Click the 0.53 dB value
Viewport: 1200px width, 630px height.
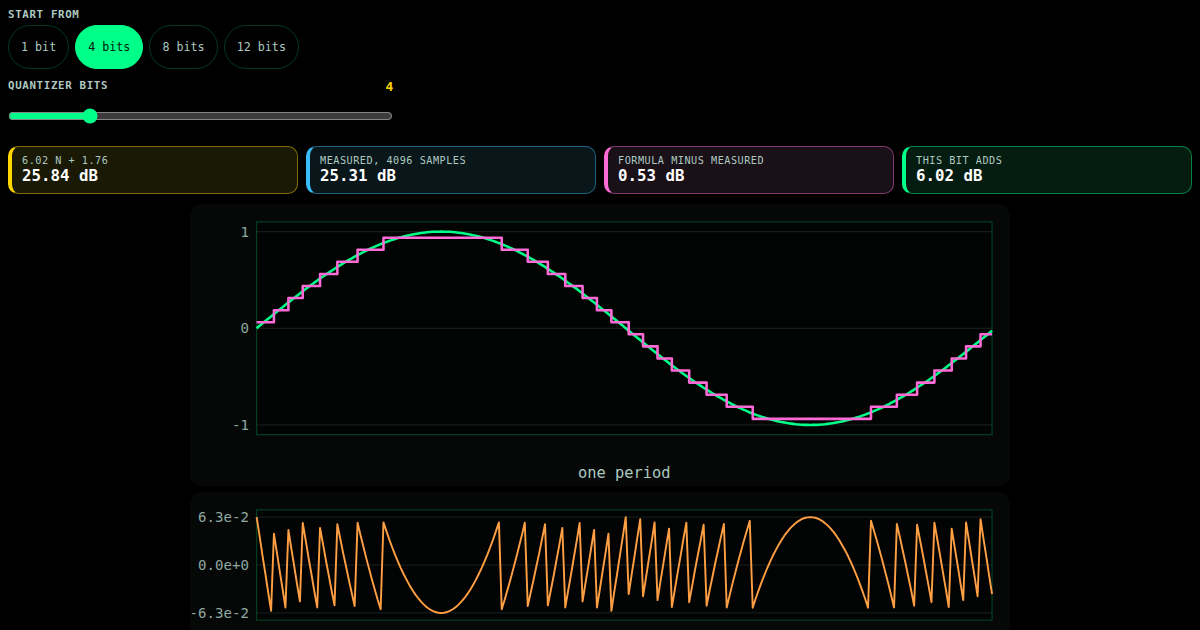pyautogui.click(x=651, y=176)
